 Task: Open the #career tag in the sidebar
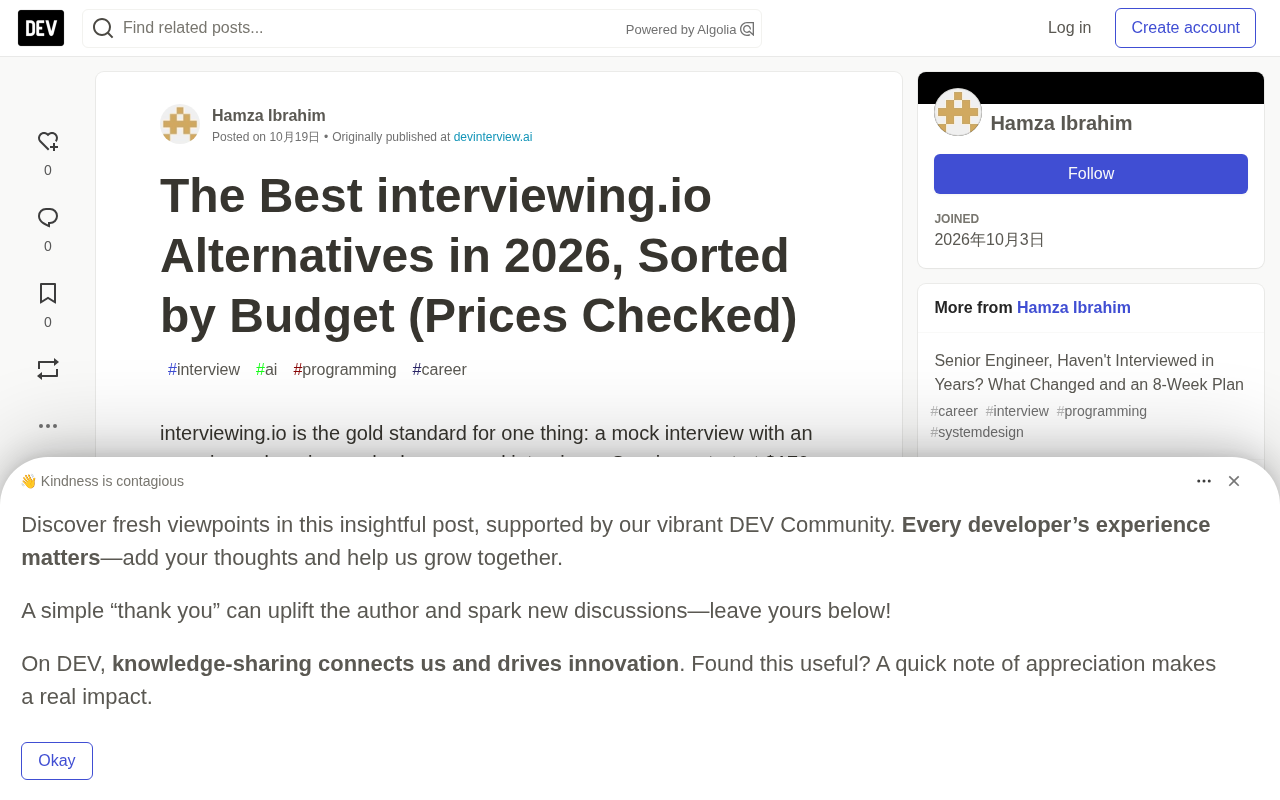click(x=954, y=411)
